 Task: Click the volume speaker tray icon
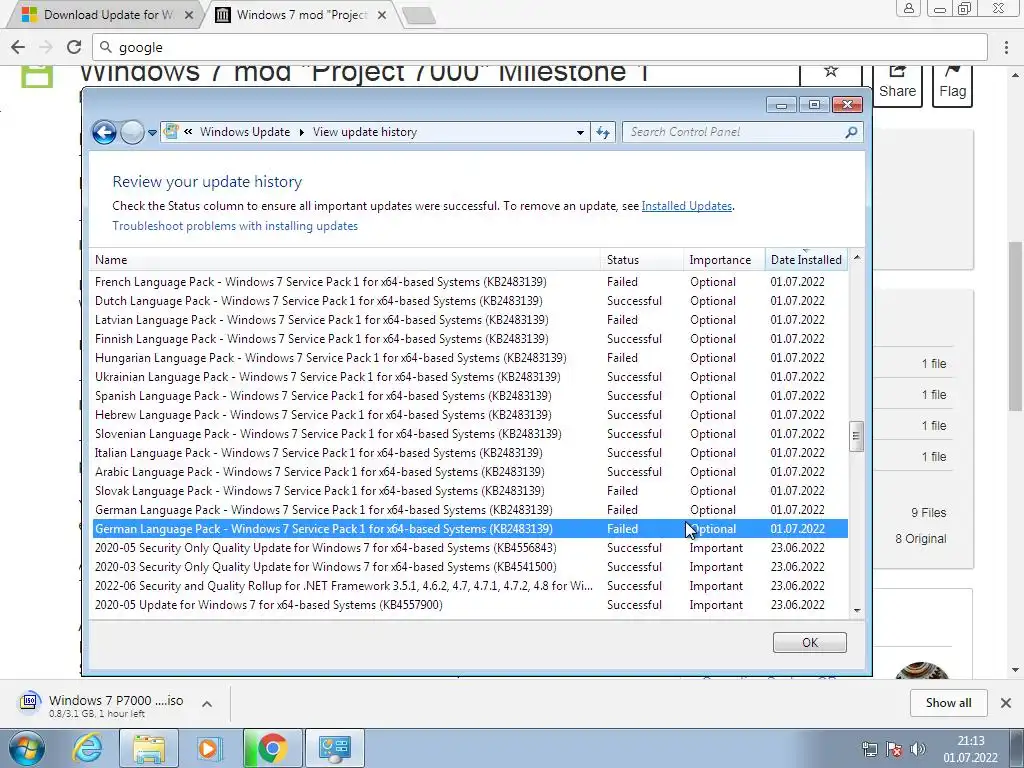918,749
